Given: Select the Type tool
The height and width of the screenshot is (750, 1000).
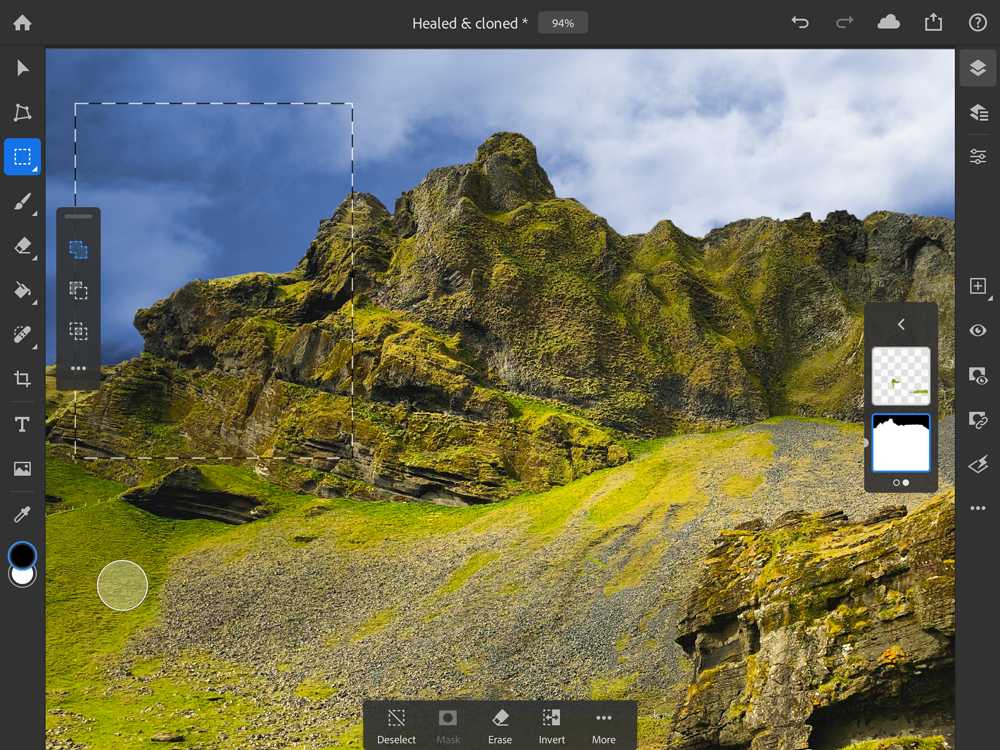Looking at the screenshot, I should point(22,425).
